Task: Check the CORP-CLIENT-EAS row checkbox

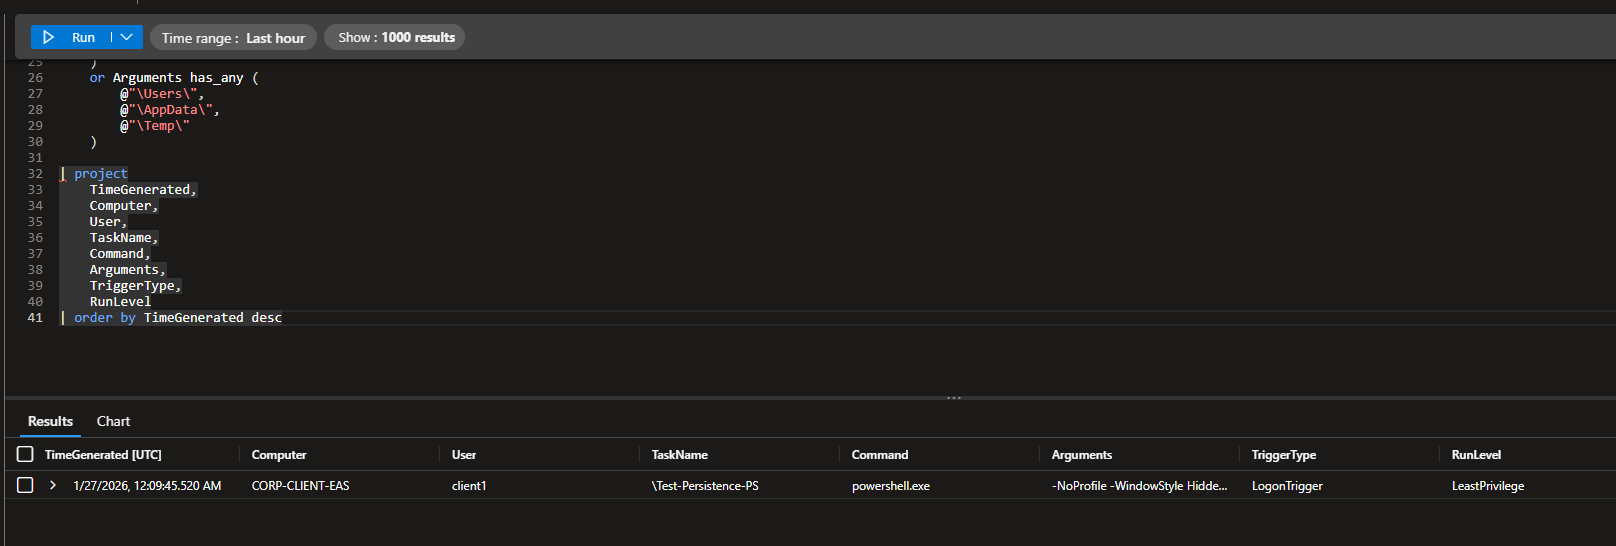Action: coord(25,486)
